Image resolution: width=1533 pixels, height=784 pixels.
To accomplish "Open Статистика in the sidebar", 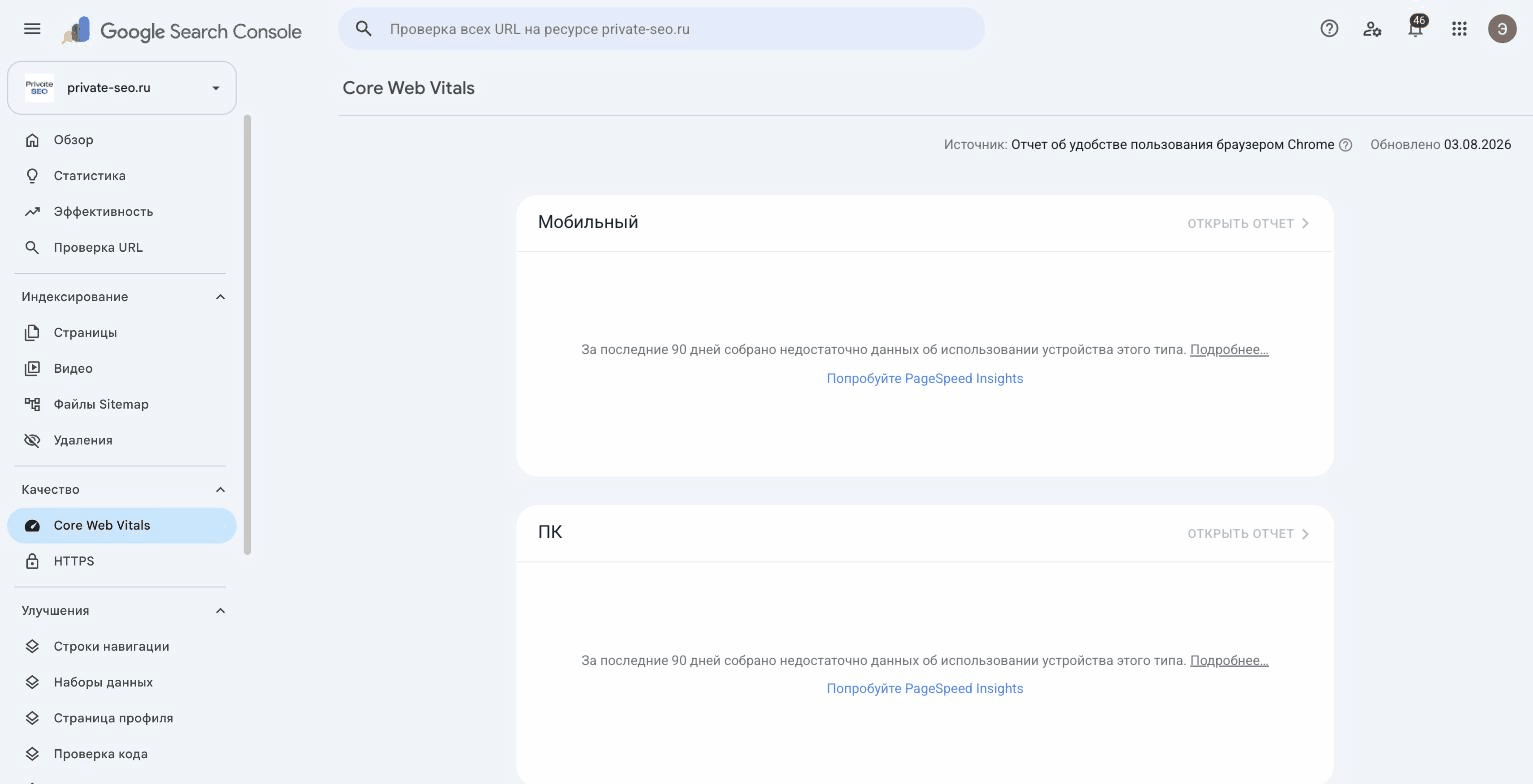I will 122,176.
